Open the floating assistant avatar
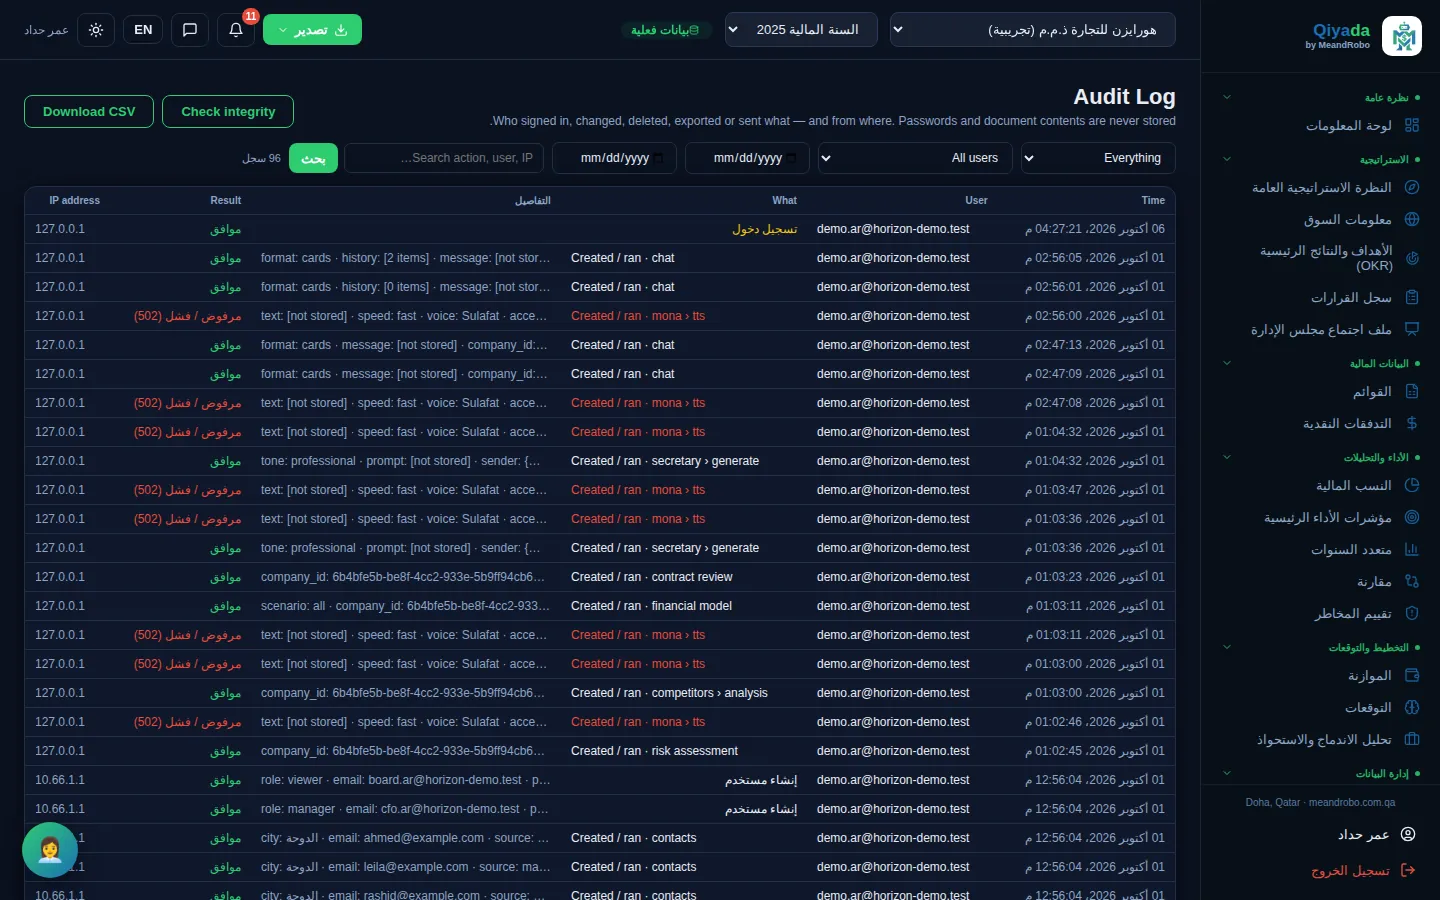This screenshot has height=900, width=1440. tap(50, 850)
